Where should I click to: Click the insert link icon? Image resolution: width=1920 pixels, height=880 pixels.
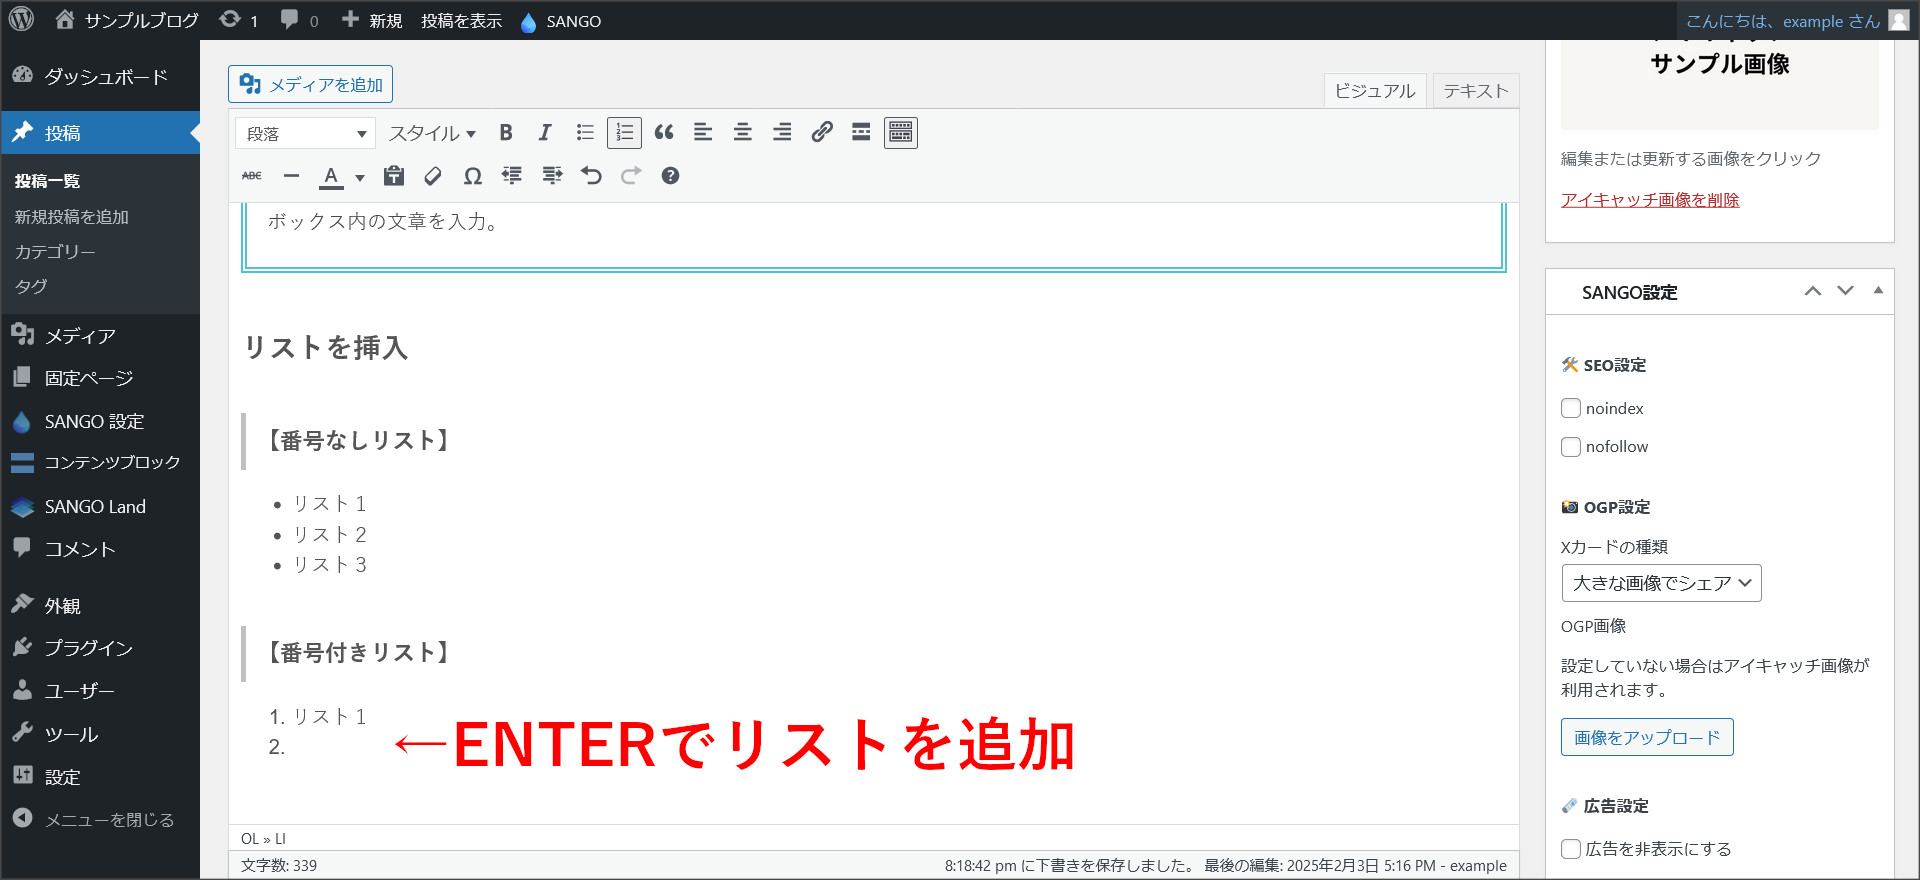pyautogui.click(x=822, y=133)
